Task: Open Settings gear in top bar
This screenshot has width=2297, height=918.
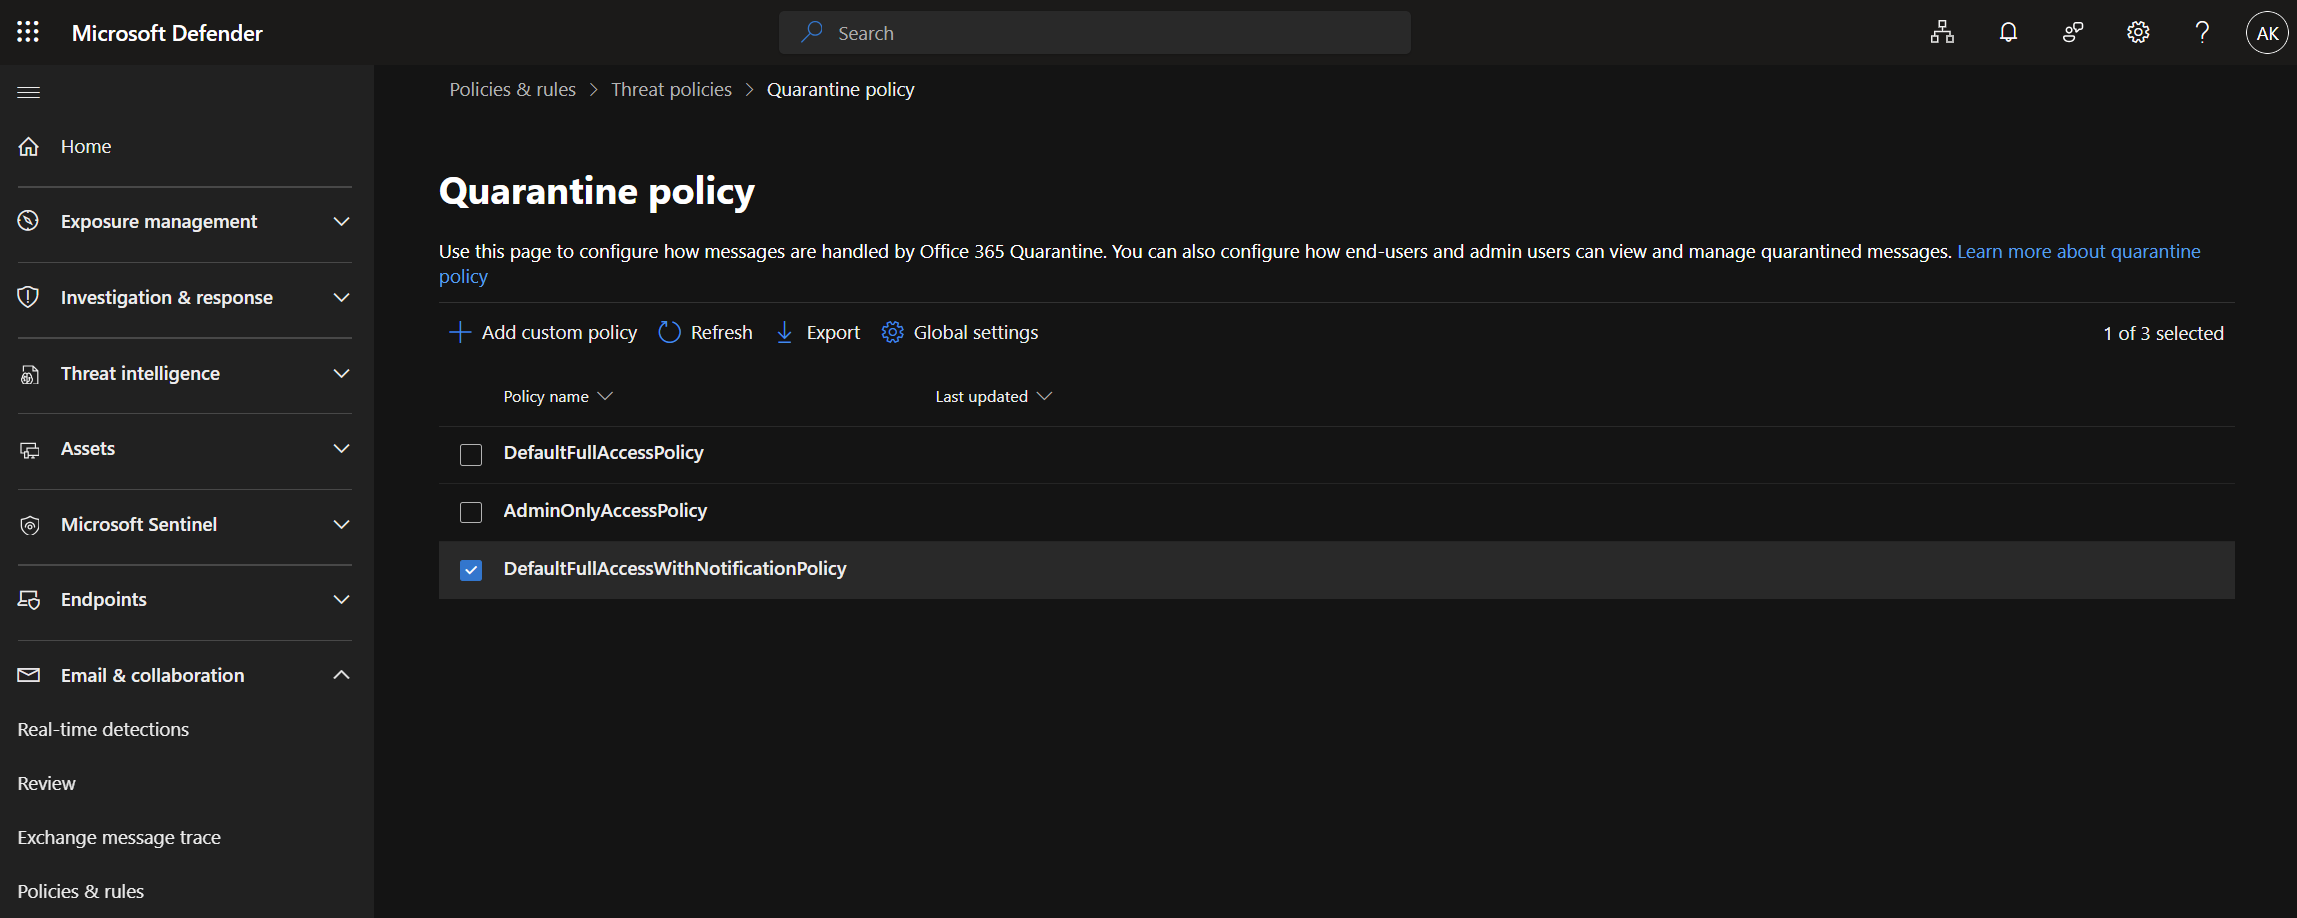Action: coord(2137,32)
